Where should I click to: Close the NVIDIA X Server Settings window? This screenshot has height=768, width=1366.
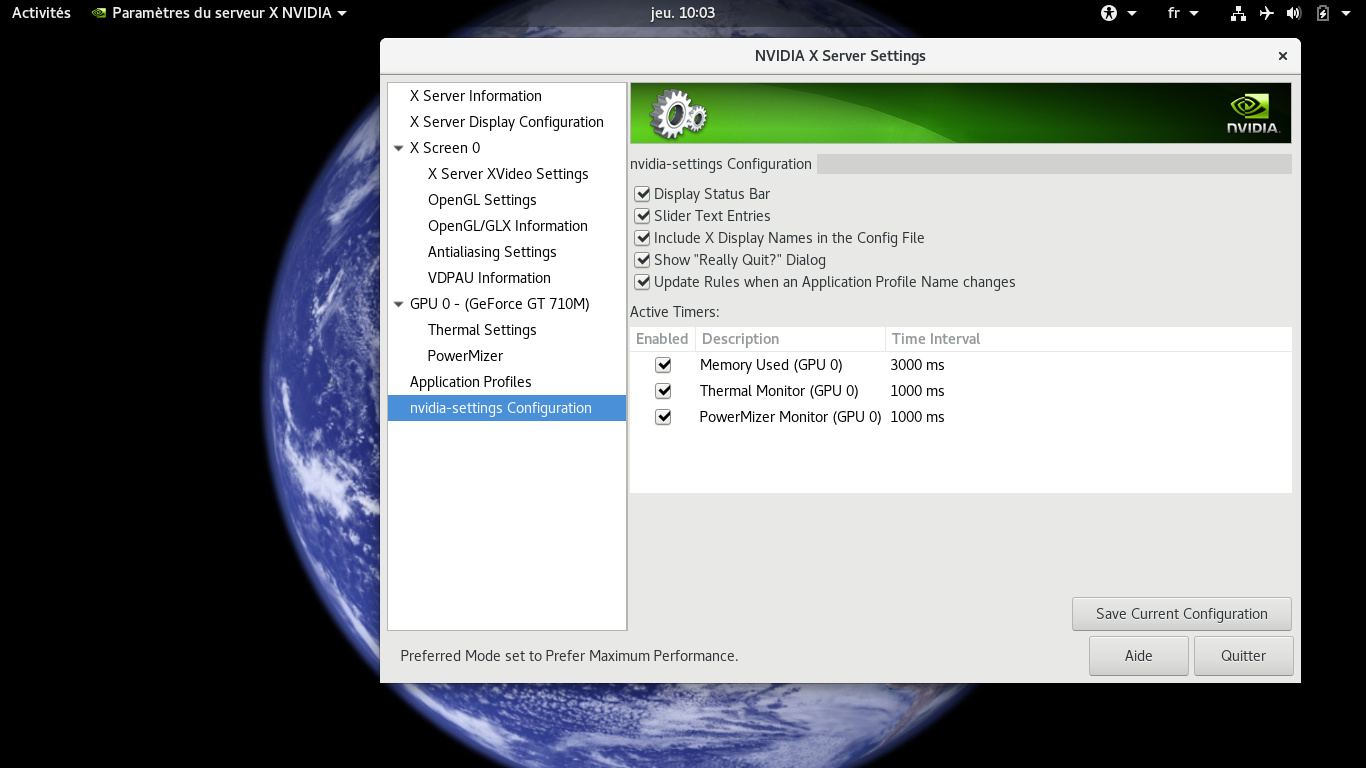(x=1283, y=56)
